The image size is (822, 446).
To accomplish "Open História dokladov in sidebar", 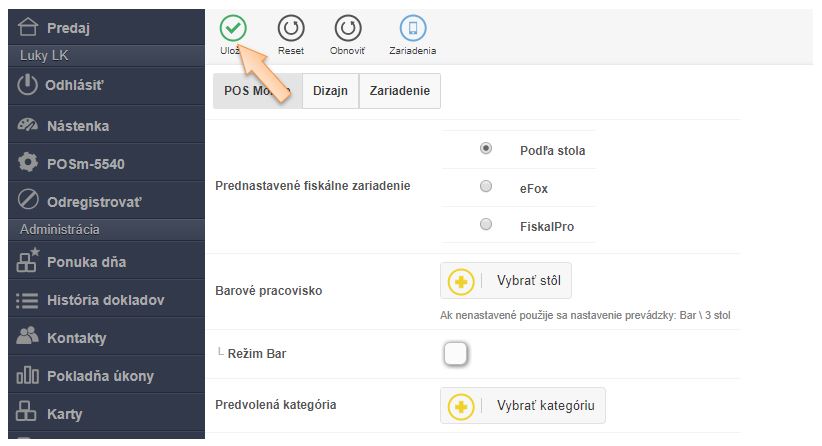I will [x=104, y=300].
